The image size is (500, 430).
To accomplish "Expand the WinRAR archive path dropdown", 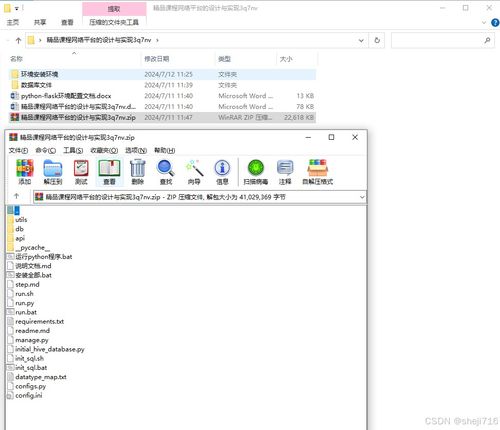I will coord(362,197).
